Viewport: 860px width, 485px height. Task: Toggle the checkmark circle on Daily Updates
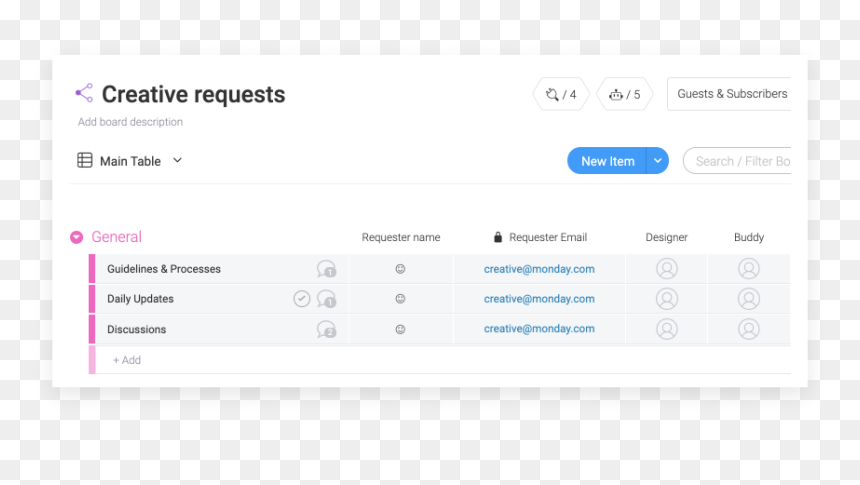302,298
